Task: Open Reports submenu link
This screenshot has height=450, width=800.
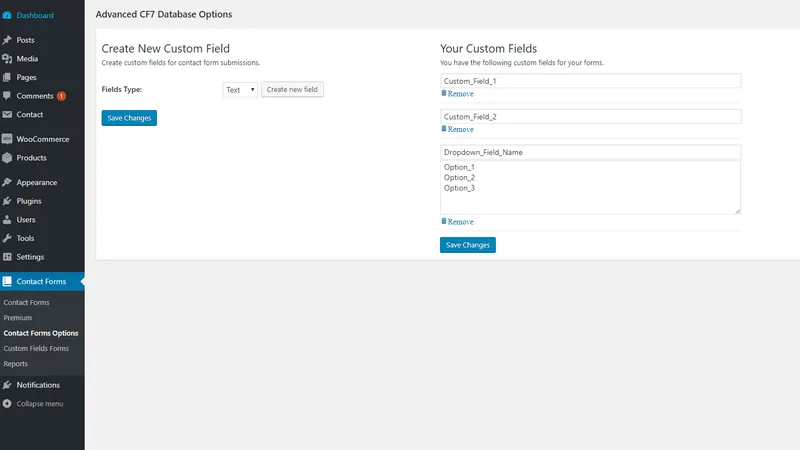Action: 16,364
